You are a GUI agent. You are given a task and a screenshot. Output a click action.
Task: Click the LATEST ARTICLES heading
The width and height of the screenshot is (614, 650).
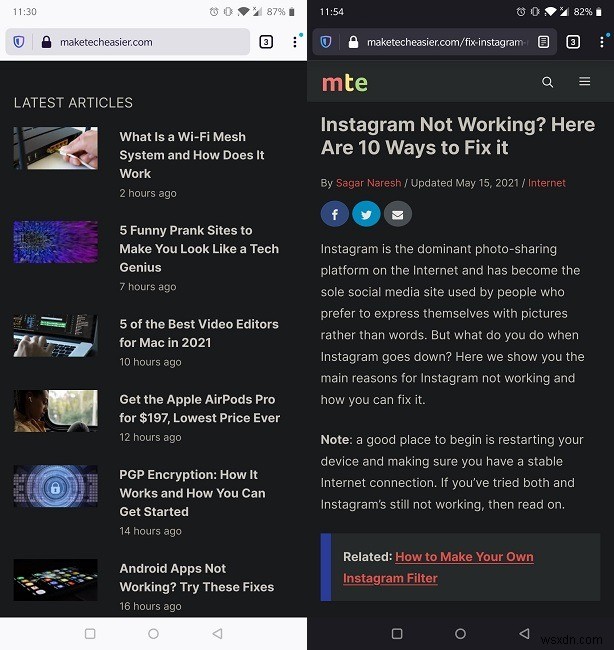click(73, 103)
